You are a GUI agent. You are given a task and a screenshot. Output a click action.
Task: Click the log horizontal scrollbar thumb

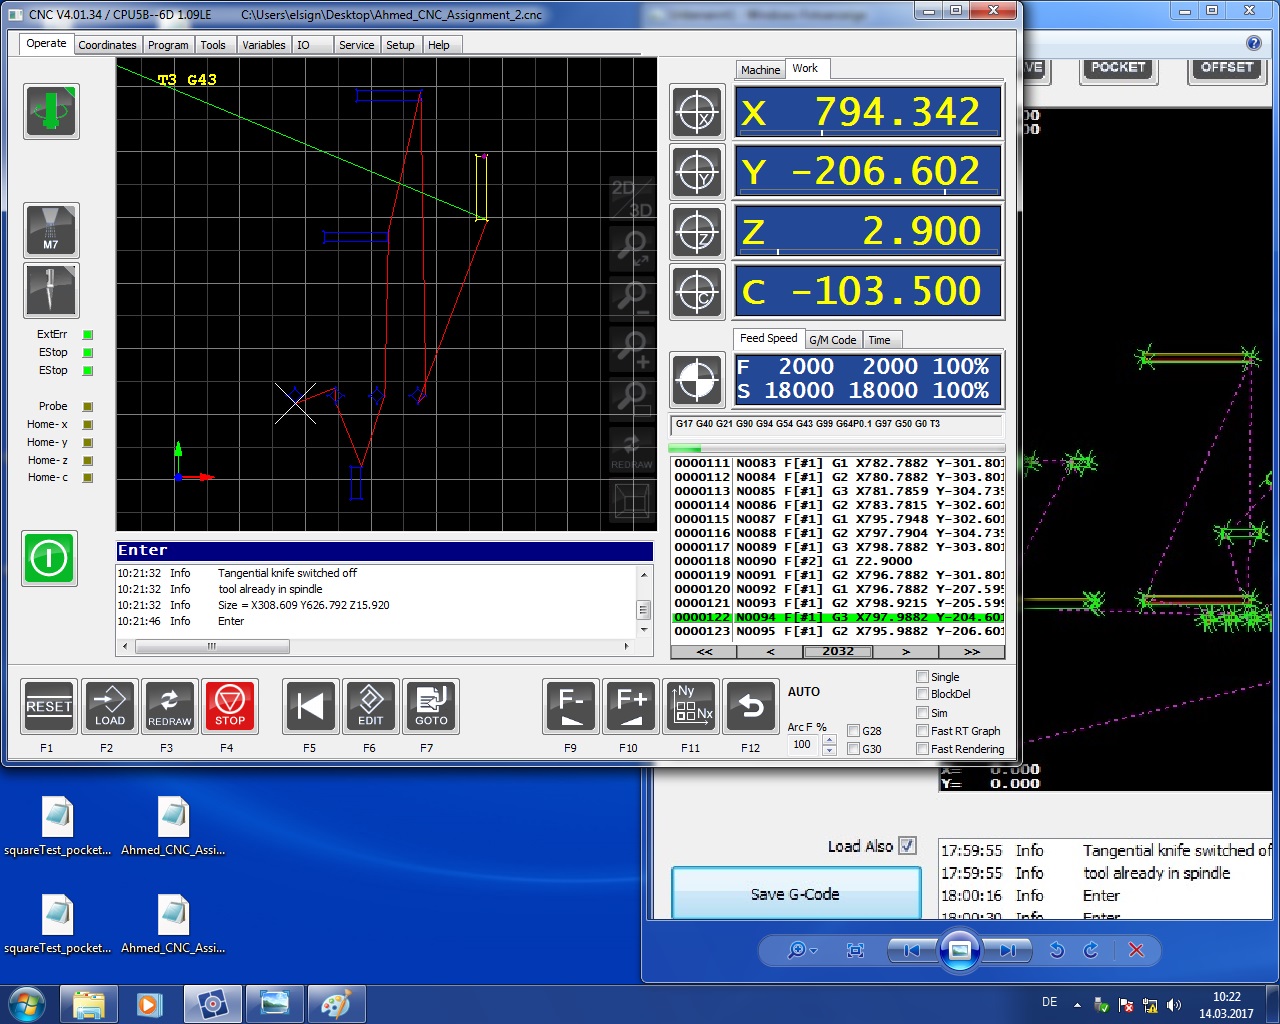[x=212, y=647]
